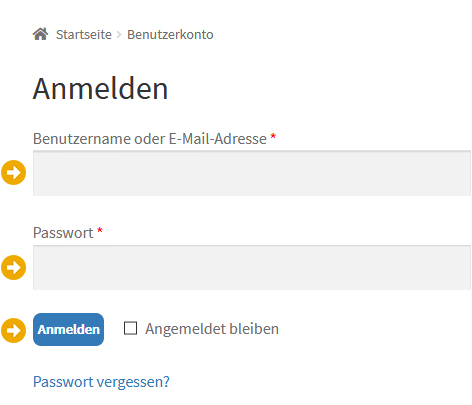
Task: Click the orange arrow icon beside username field
Action: coord(14,172)
